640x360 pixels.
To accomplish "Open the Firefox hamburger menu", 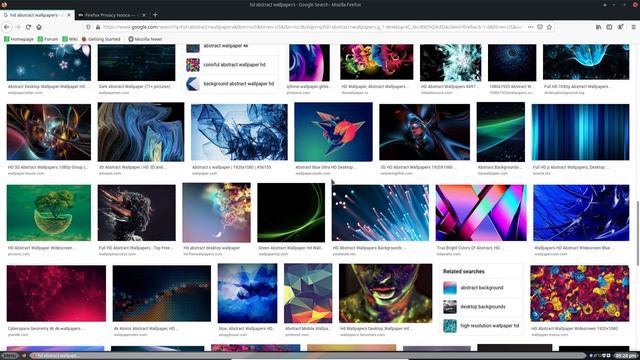I will (x=633, y=27).
